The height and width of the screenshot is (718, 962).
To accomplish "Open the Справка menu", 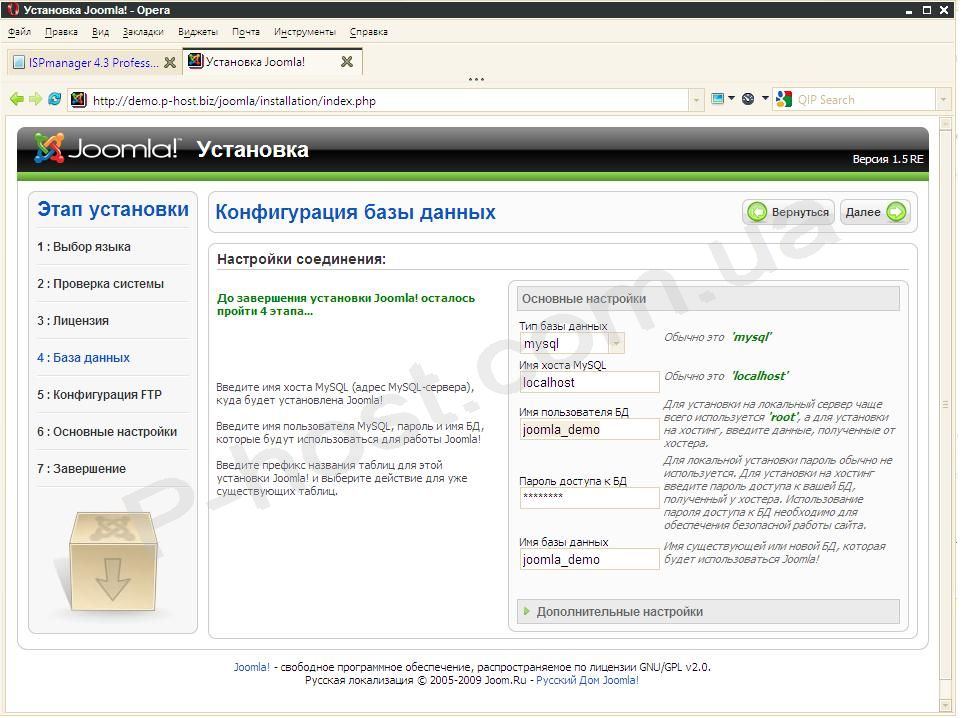I will point(369,32).
